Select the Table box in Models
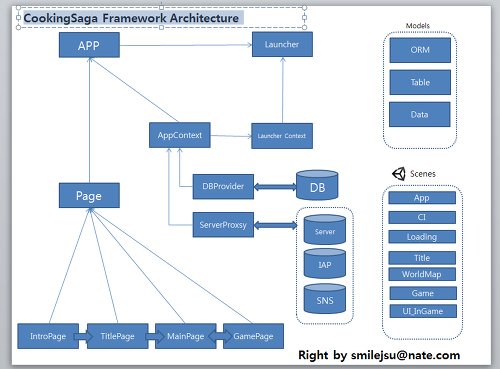The image size is (500, 369). (420, 82)
